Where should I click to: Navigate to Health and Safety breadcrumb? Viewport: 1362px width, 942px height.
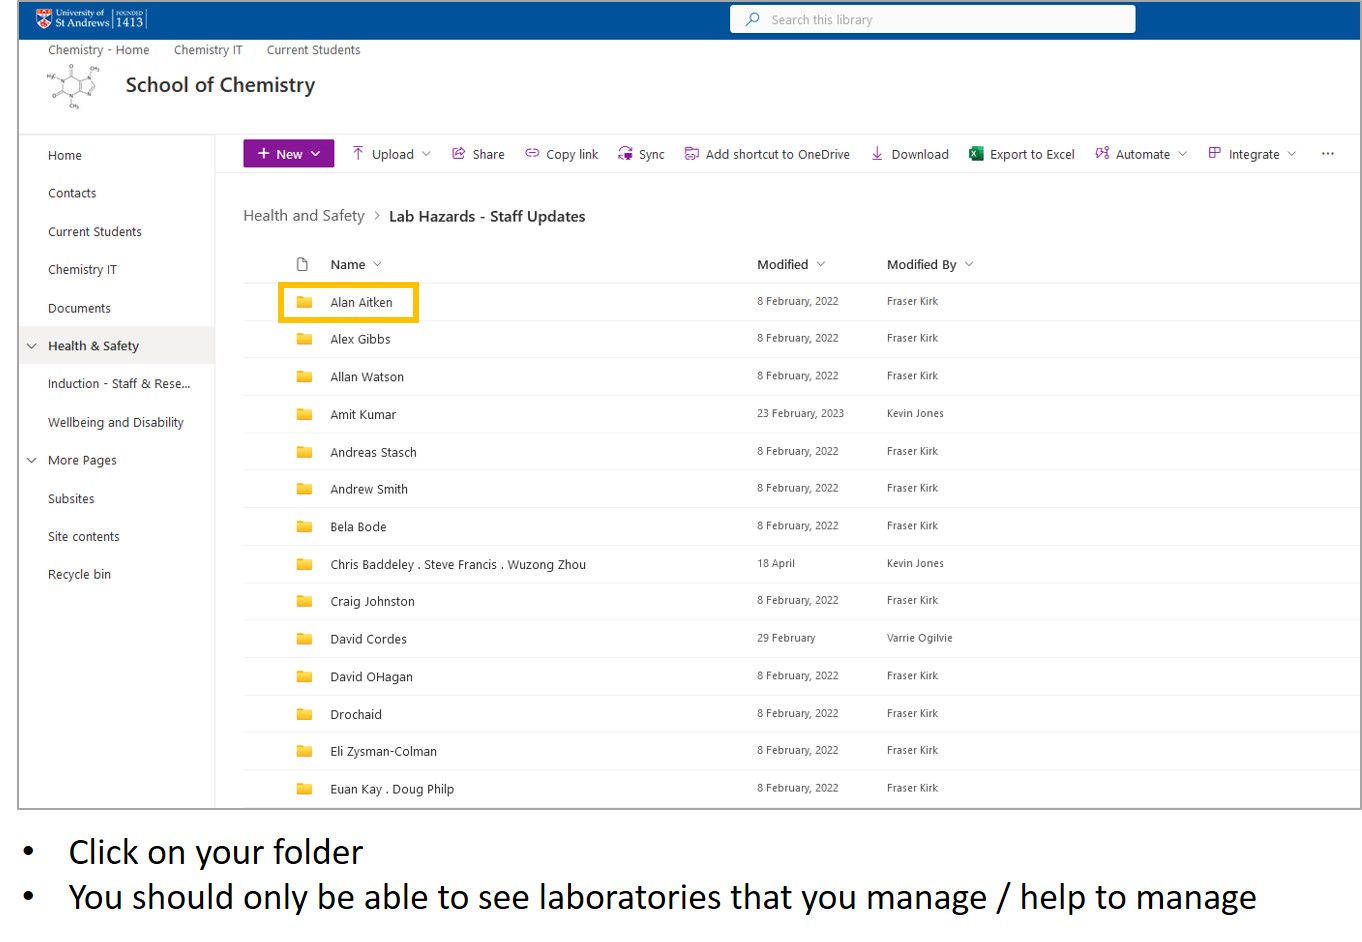coord(303,215)
